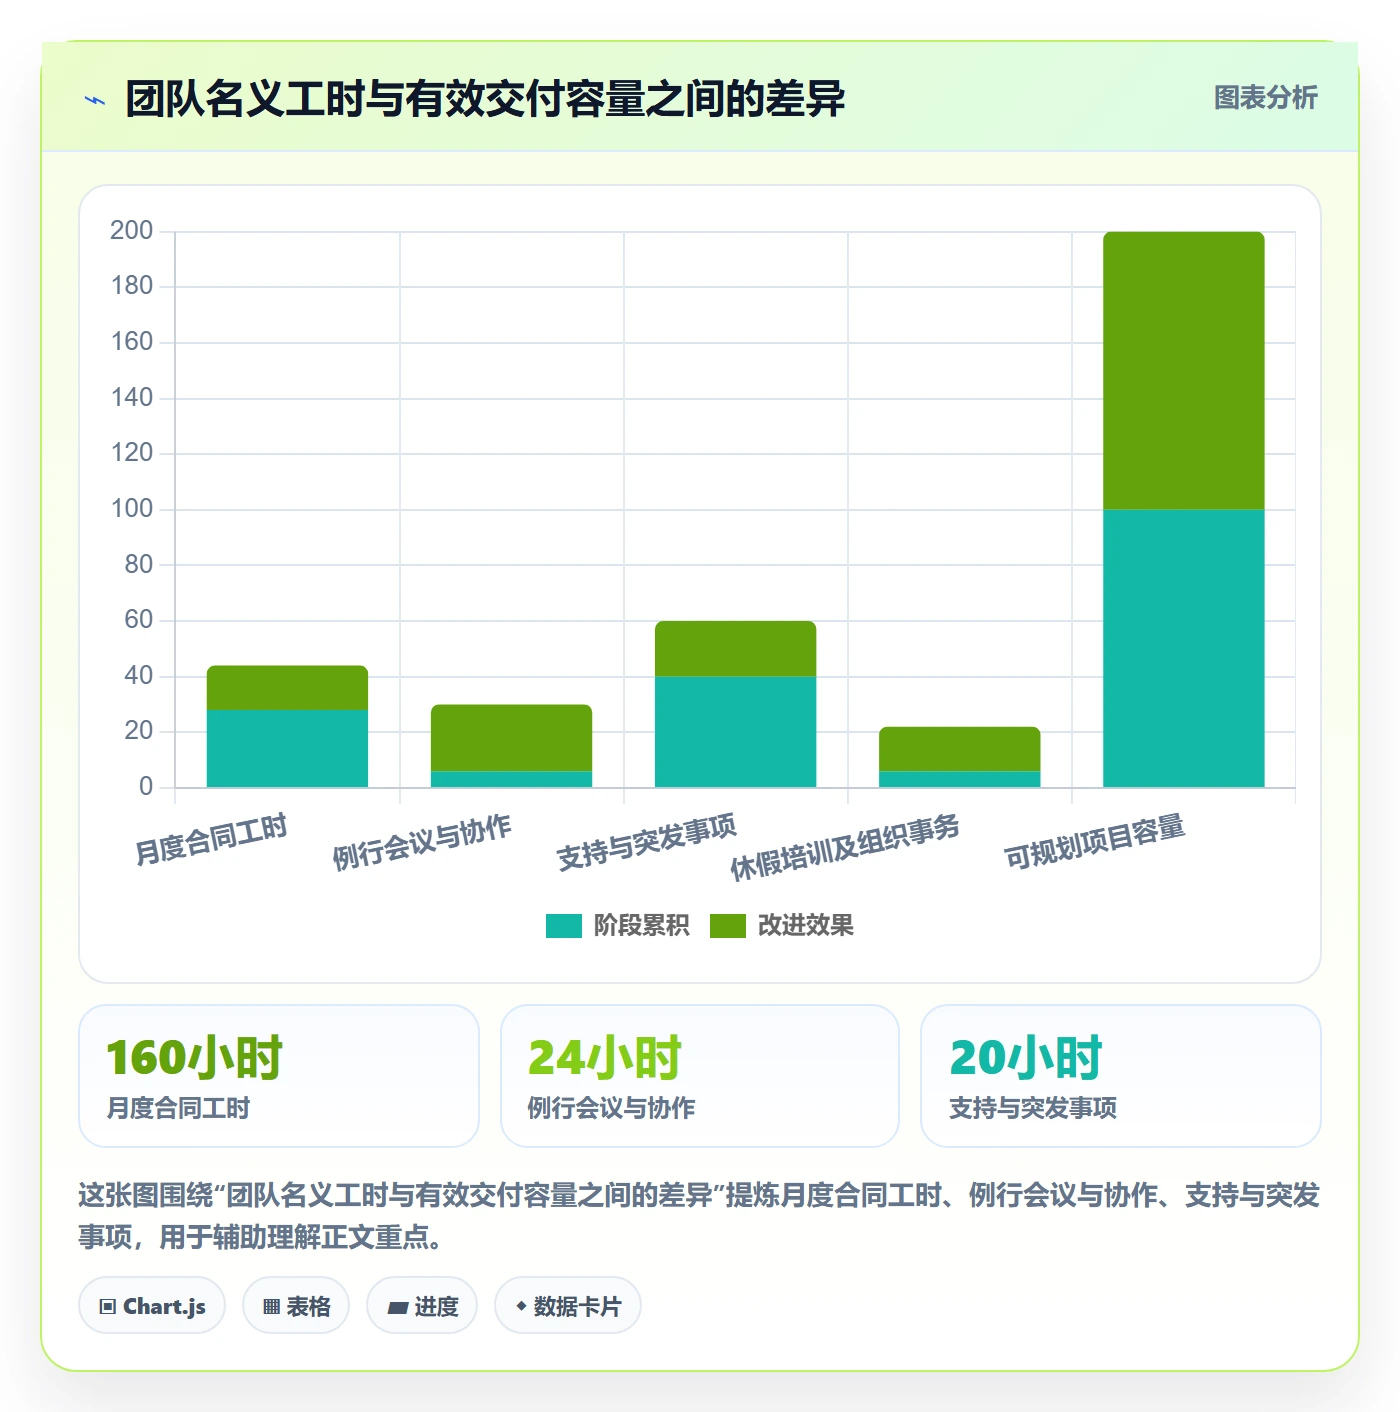Viewport: 1400px width, 1412px height.
Task: Open the 20小时 支持与突发事项 card
Action: pyautogui.click(x=1121, y=1076)
